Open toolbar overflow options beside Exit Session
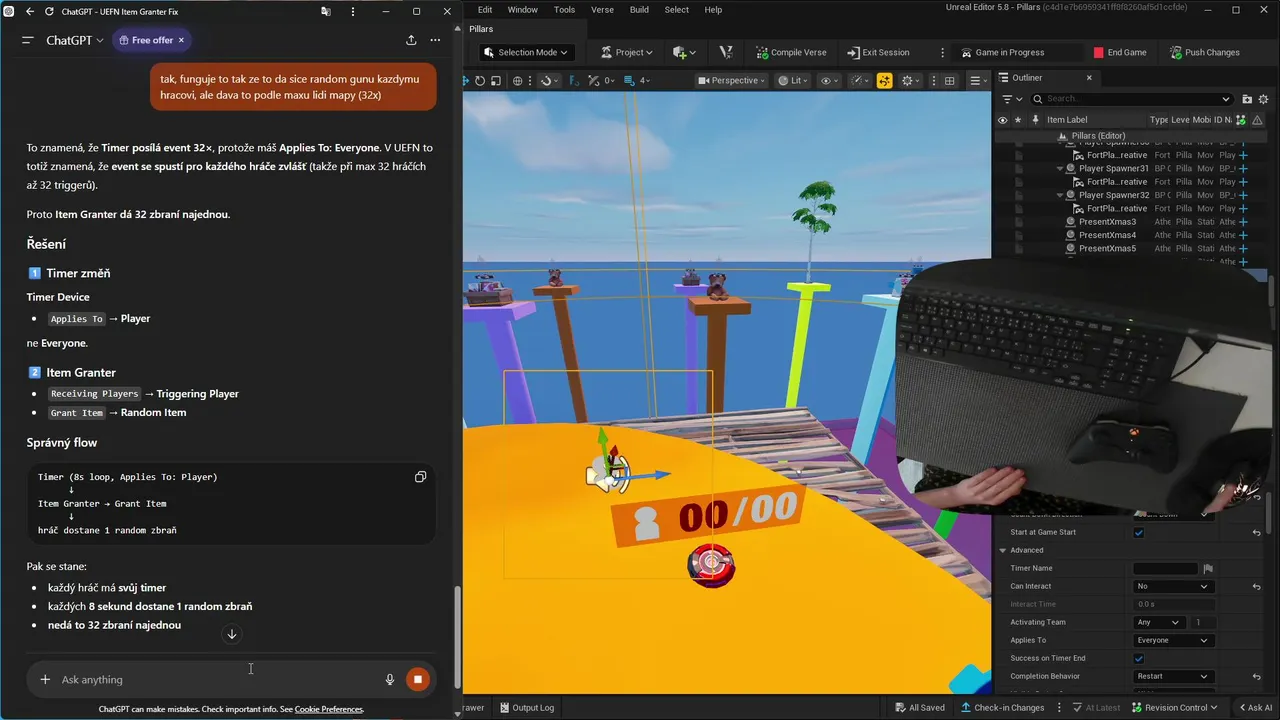The height and width of the screenshot is (720, 1280). [x=942, y=52]
